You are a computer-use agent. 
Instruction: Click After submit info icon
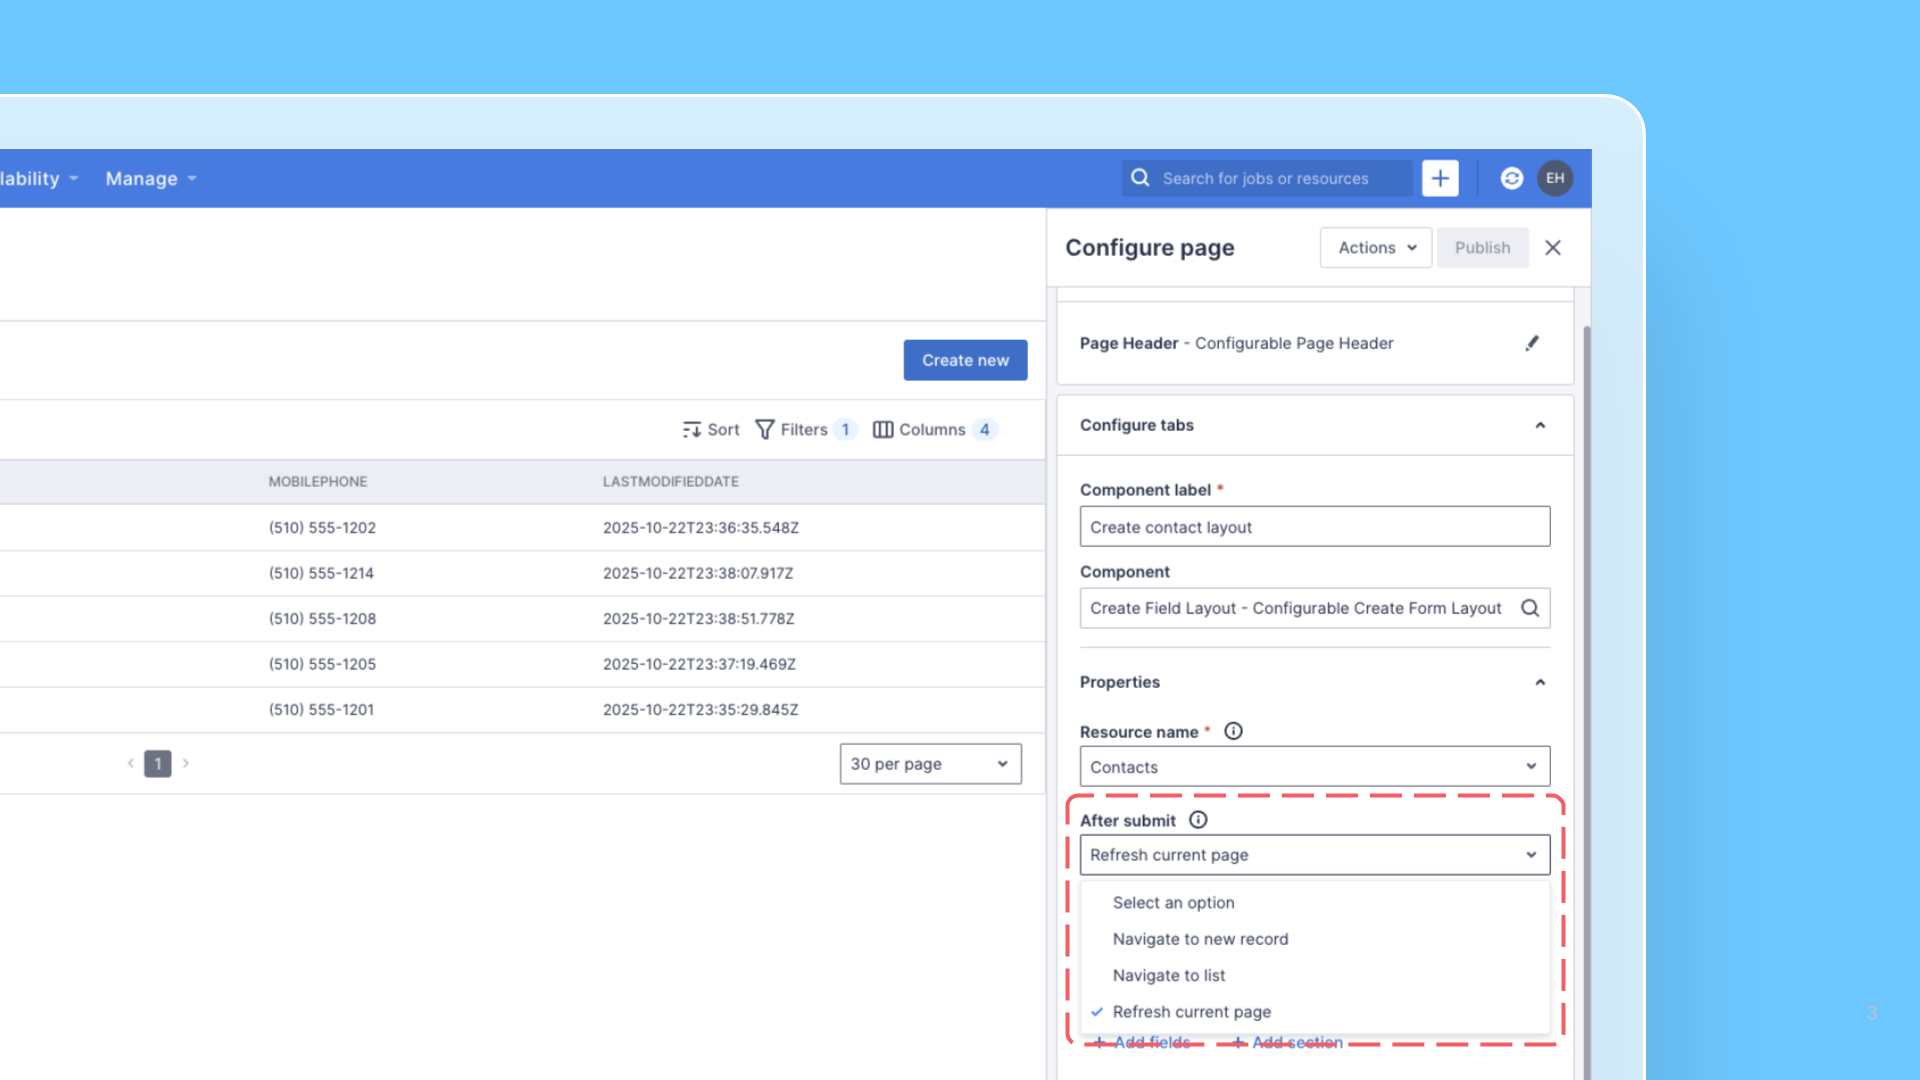1198,820
